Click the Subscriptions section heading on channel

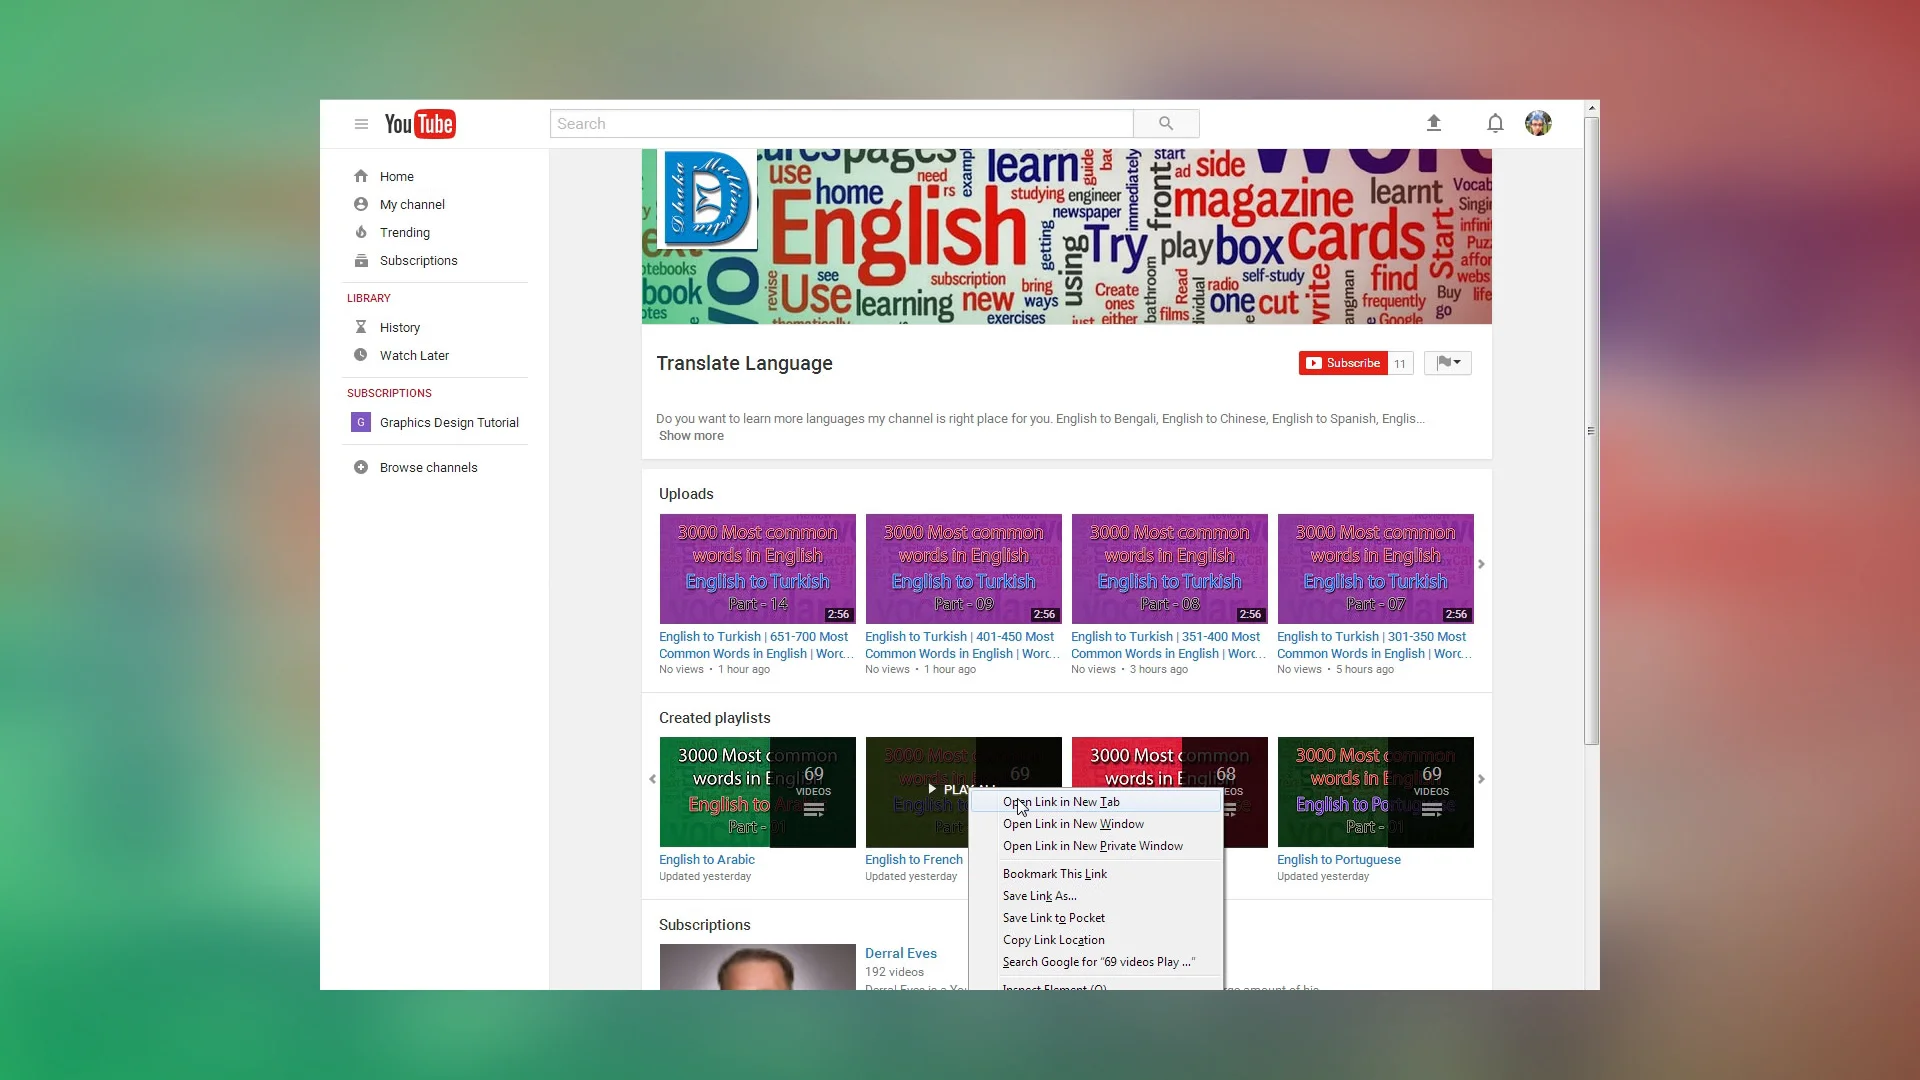[x=704, y=925]
